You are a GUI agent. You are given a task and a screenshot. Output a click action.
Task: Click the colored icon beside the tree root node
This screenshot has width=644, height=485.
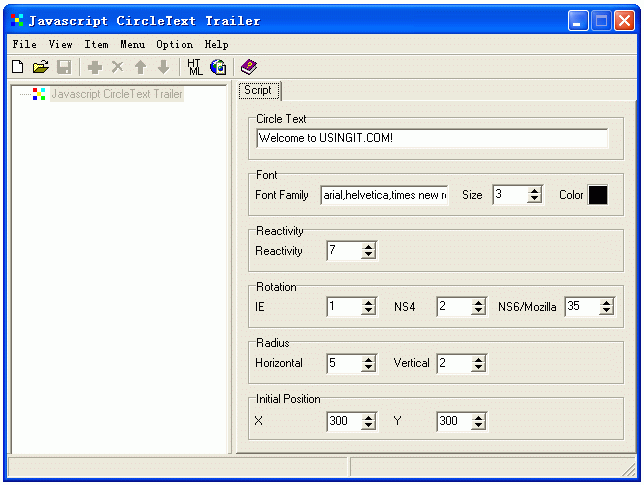(x=39, y=94)
